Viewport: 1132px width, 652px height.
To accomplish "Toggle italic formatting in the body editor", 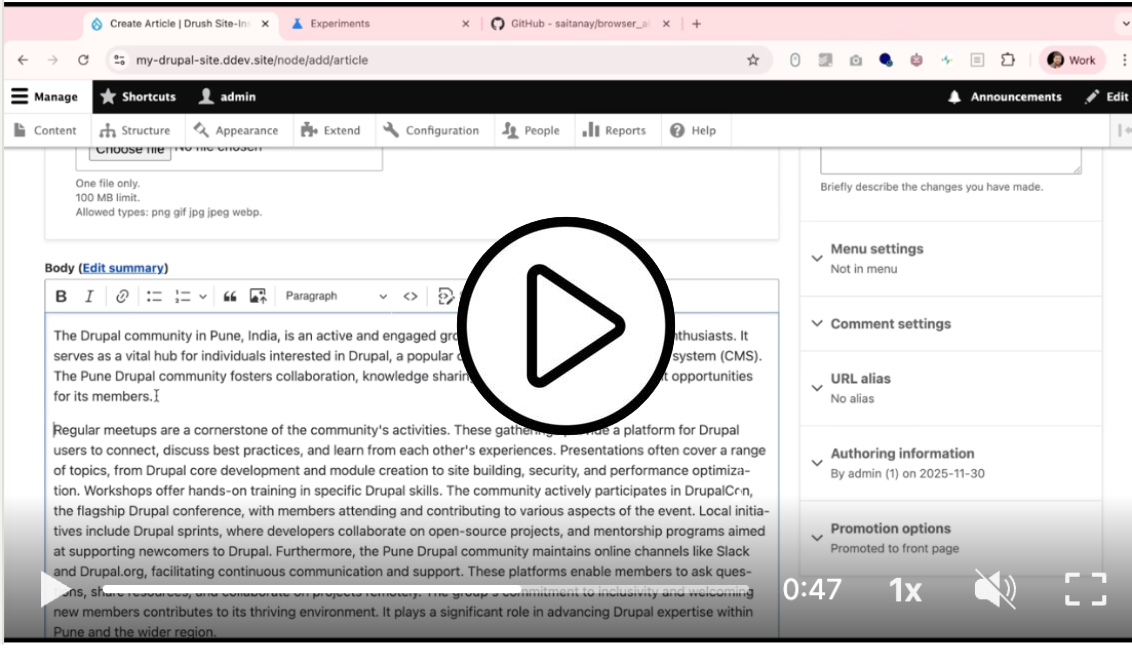I will point(89,296).
